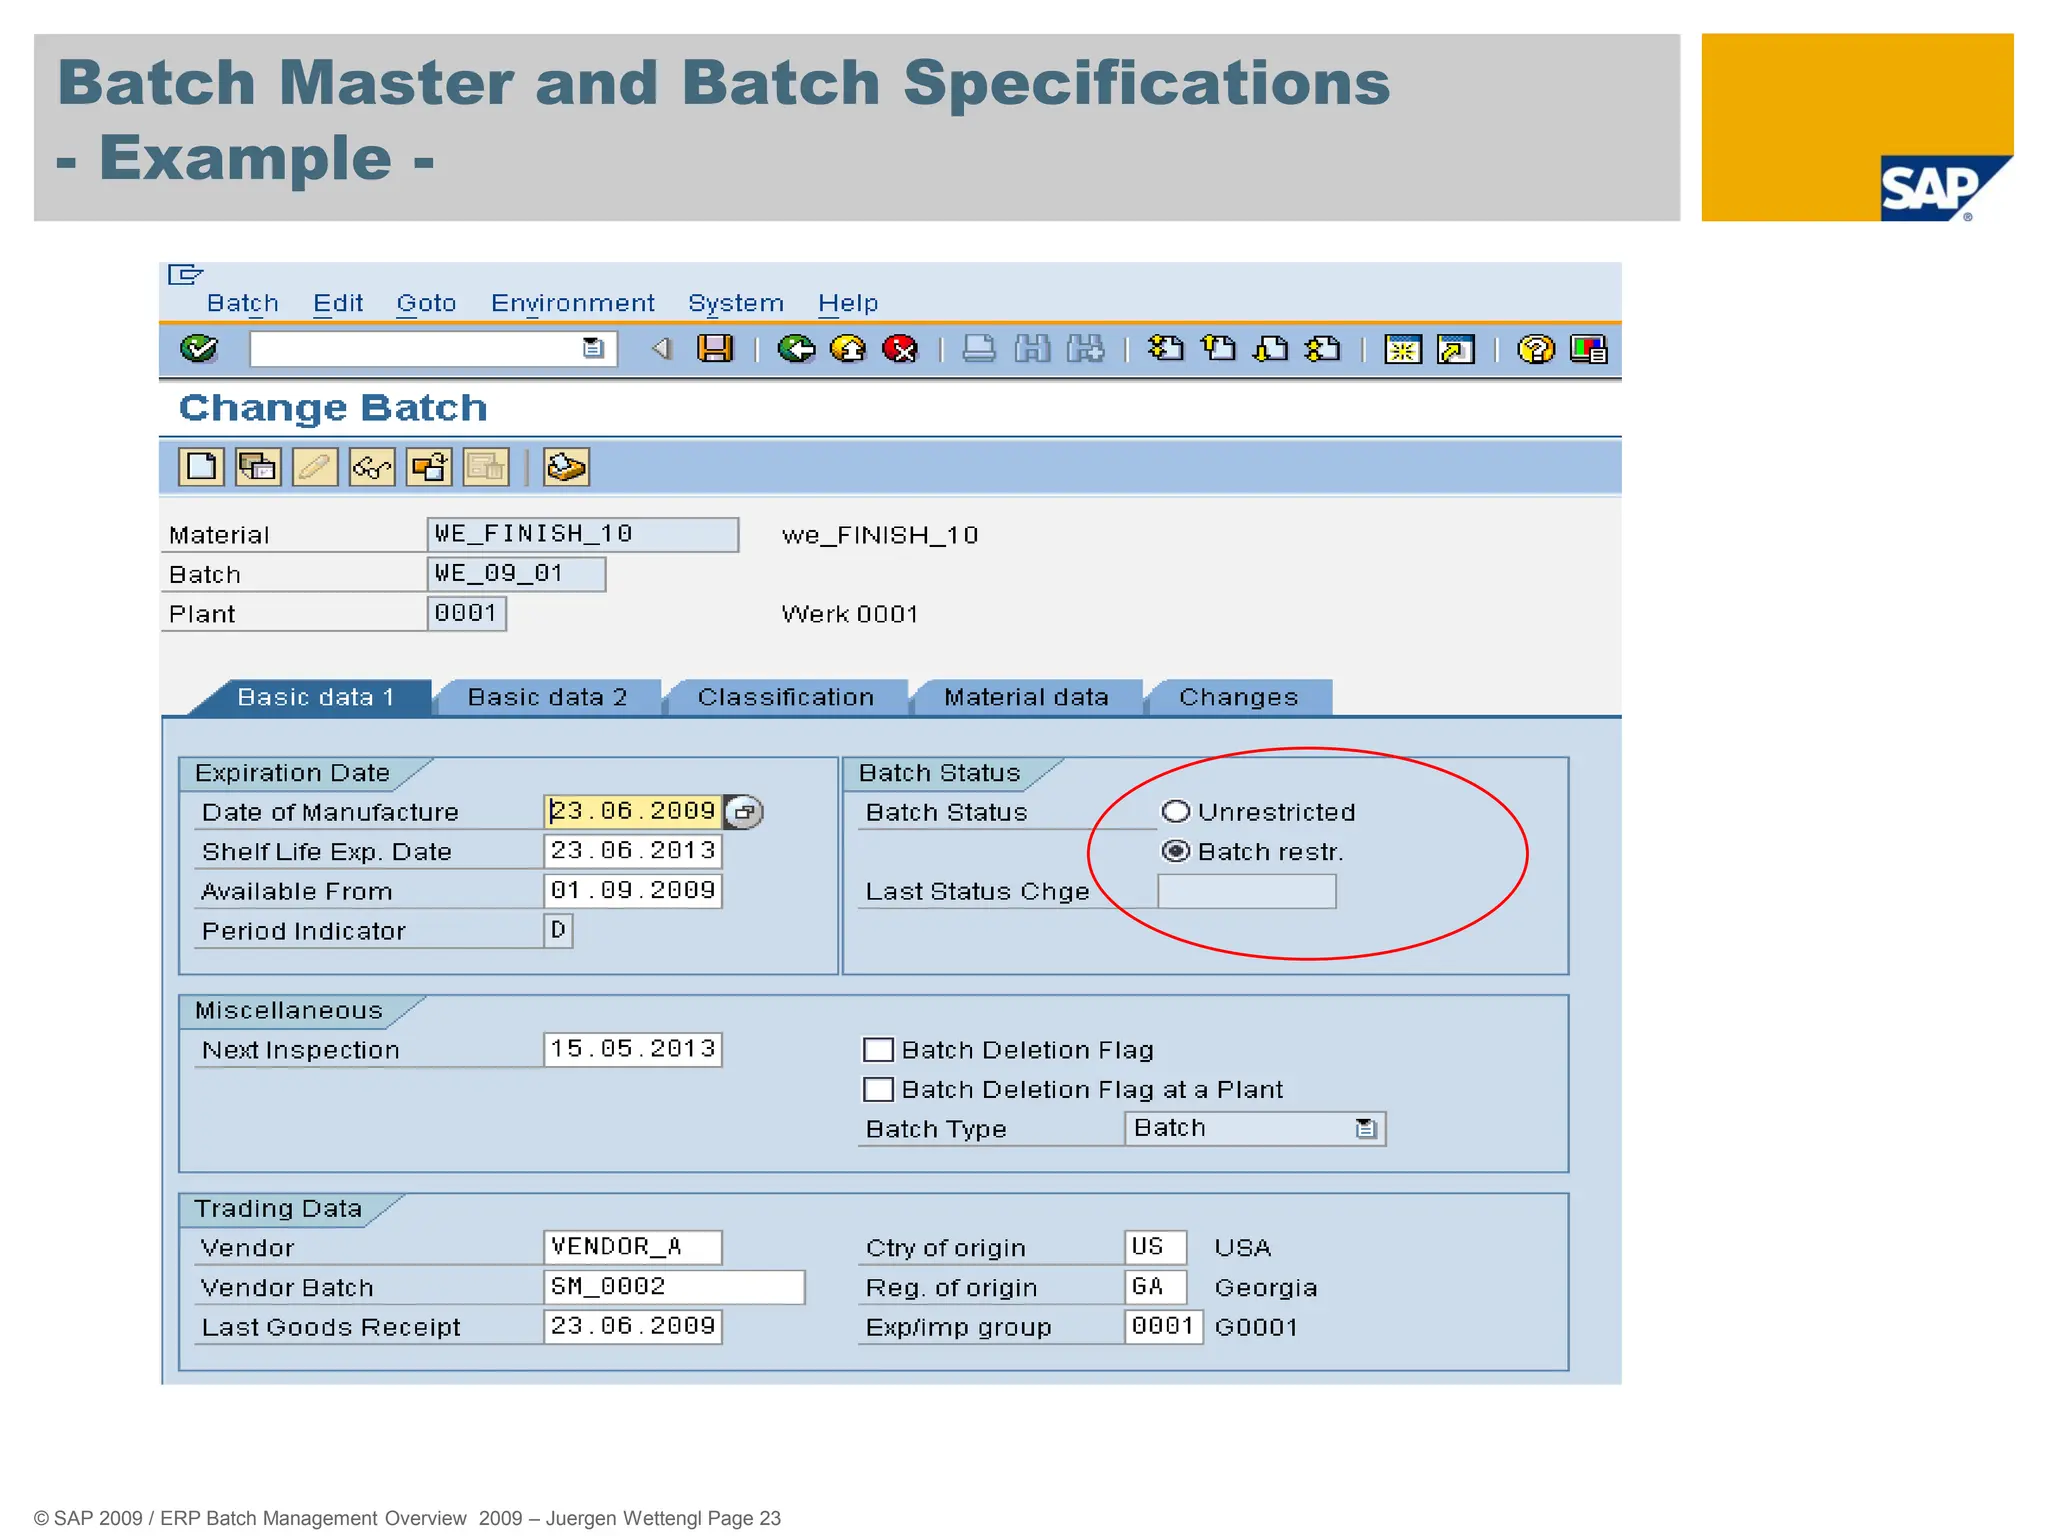Click the Create batch blank page icon
Image resolution: width=2048 pixels, height=1536 pixels.
click(x=201, y=467)
